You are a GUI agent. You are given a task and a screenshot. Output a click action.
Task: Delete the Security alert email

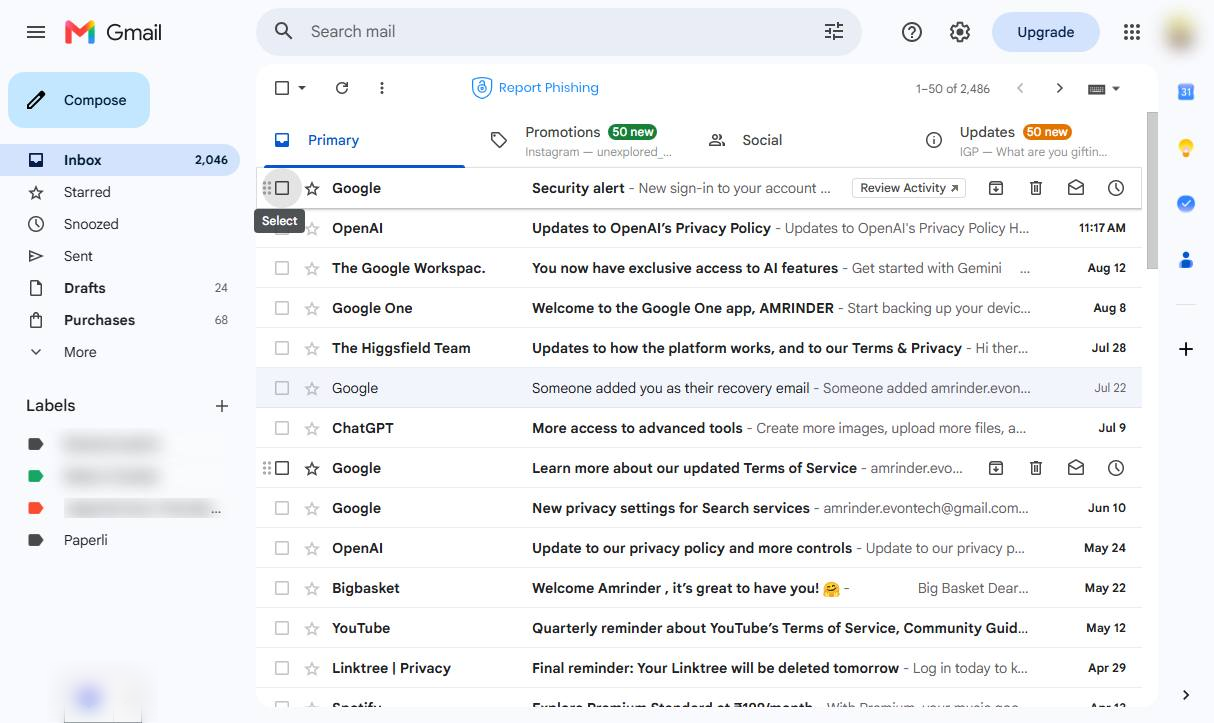click(x=1036, y=188)
